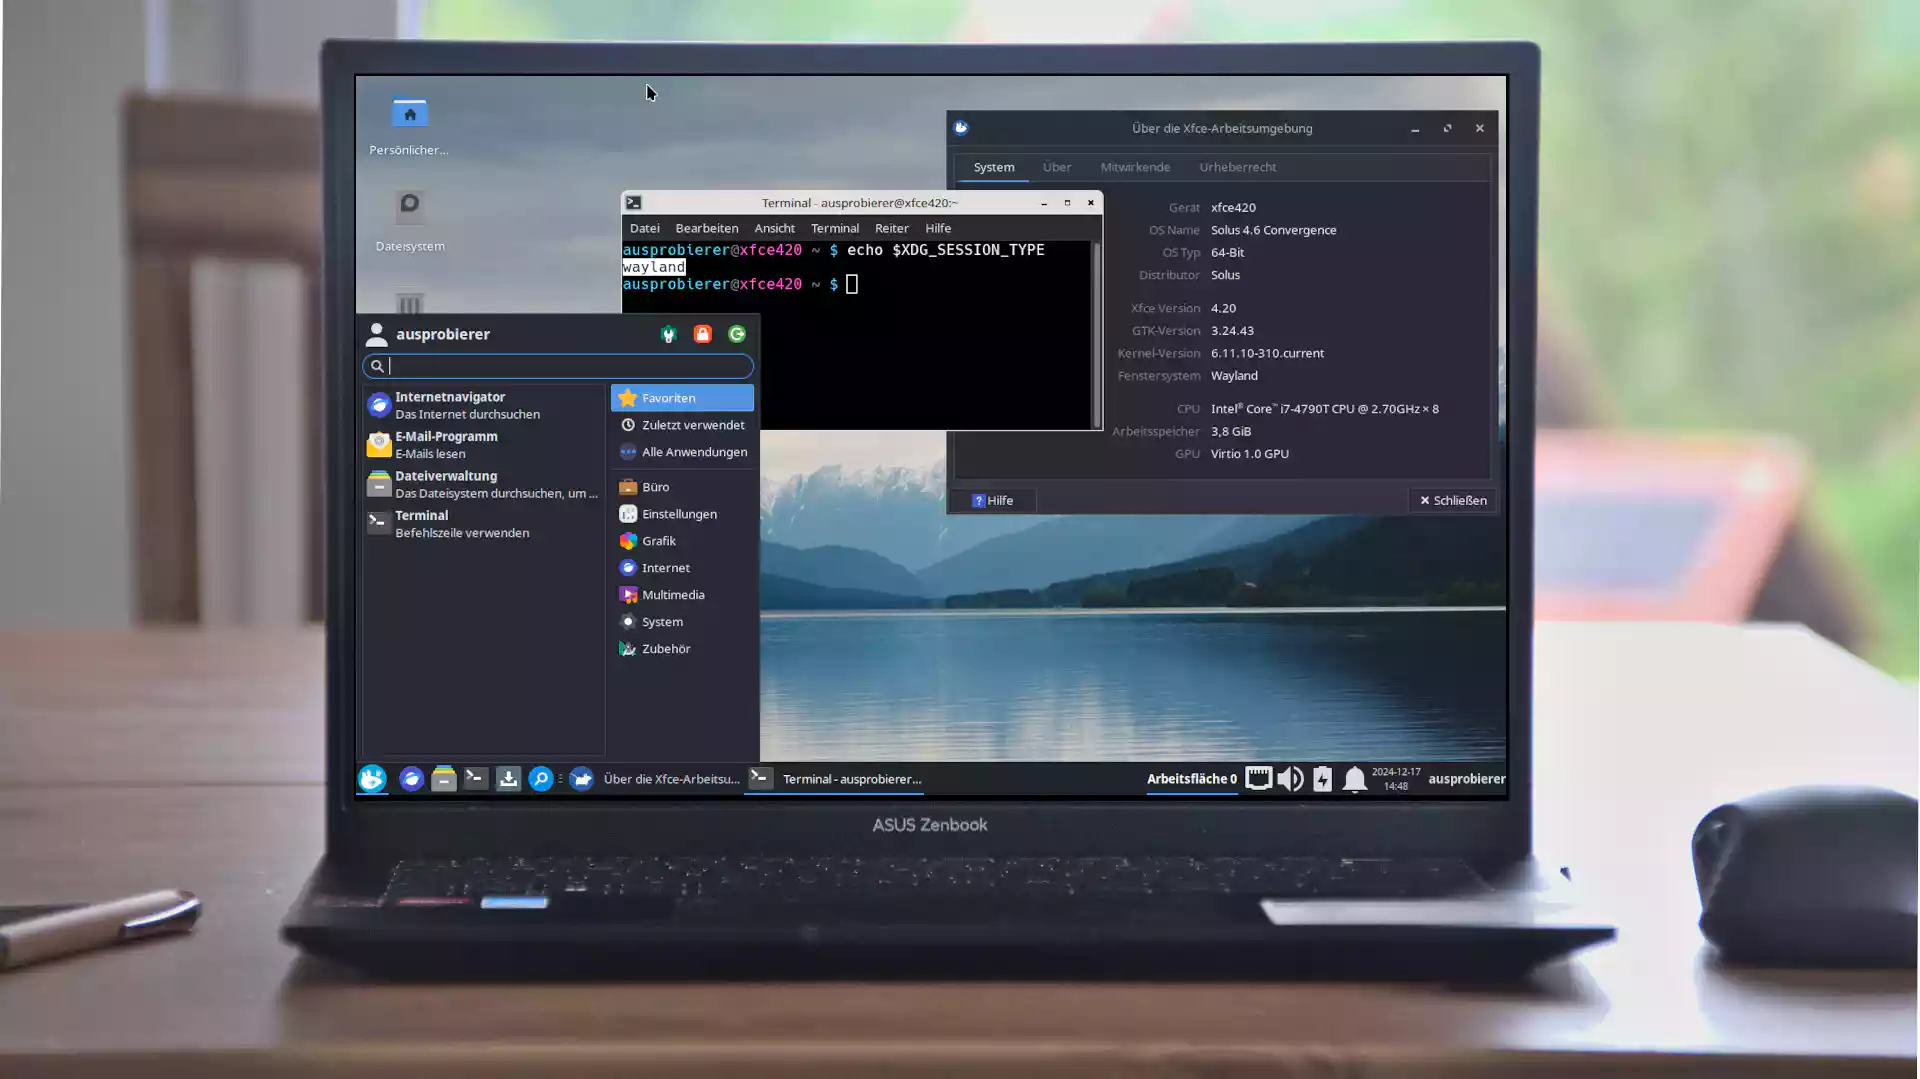
Task: Open the Whisker menu button in the panel
Action: click(x=372, y=779)
